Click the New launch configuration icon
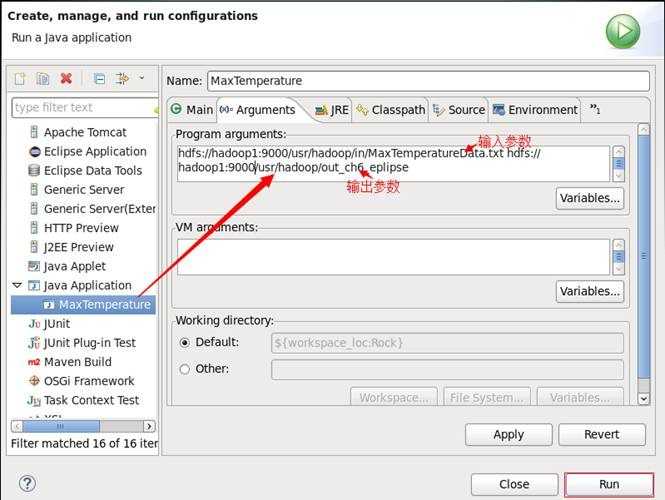 20,79
